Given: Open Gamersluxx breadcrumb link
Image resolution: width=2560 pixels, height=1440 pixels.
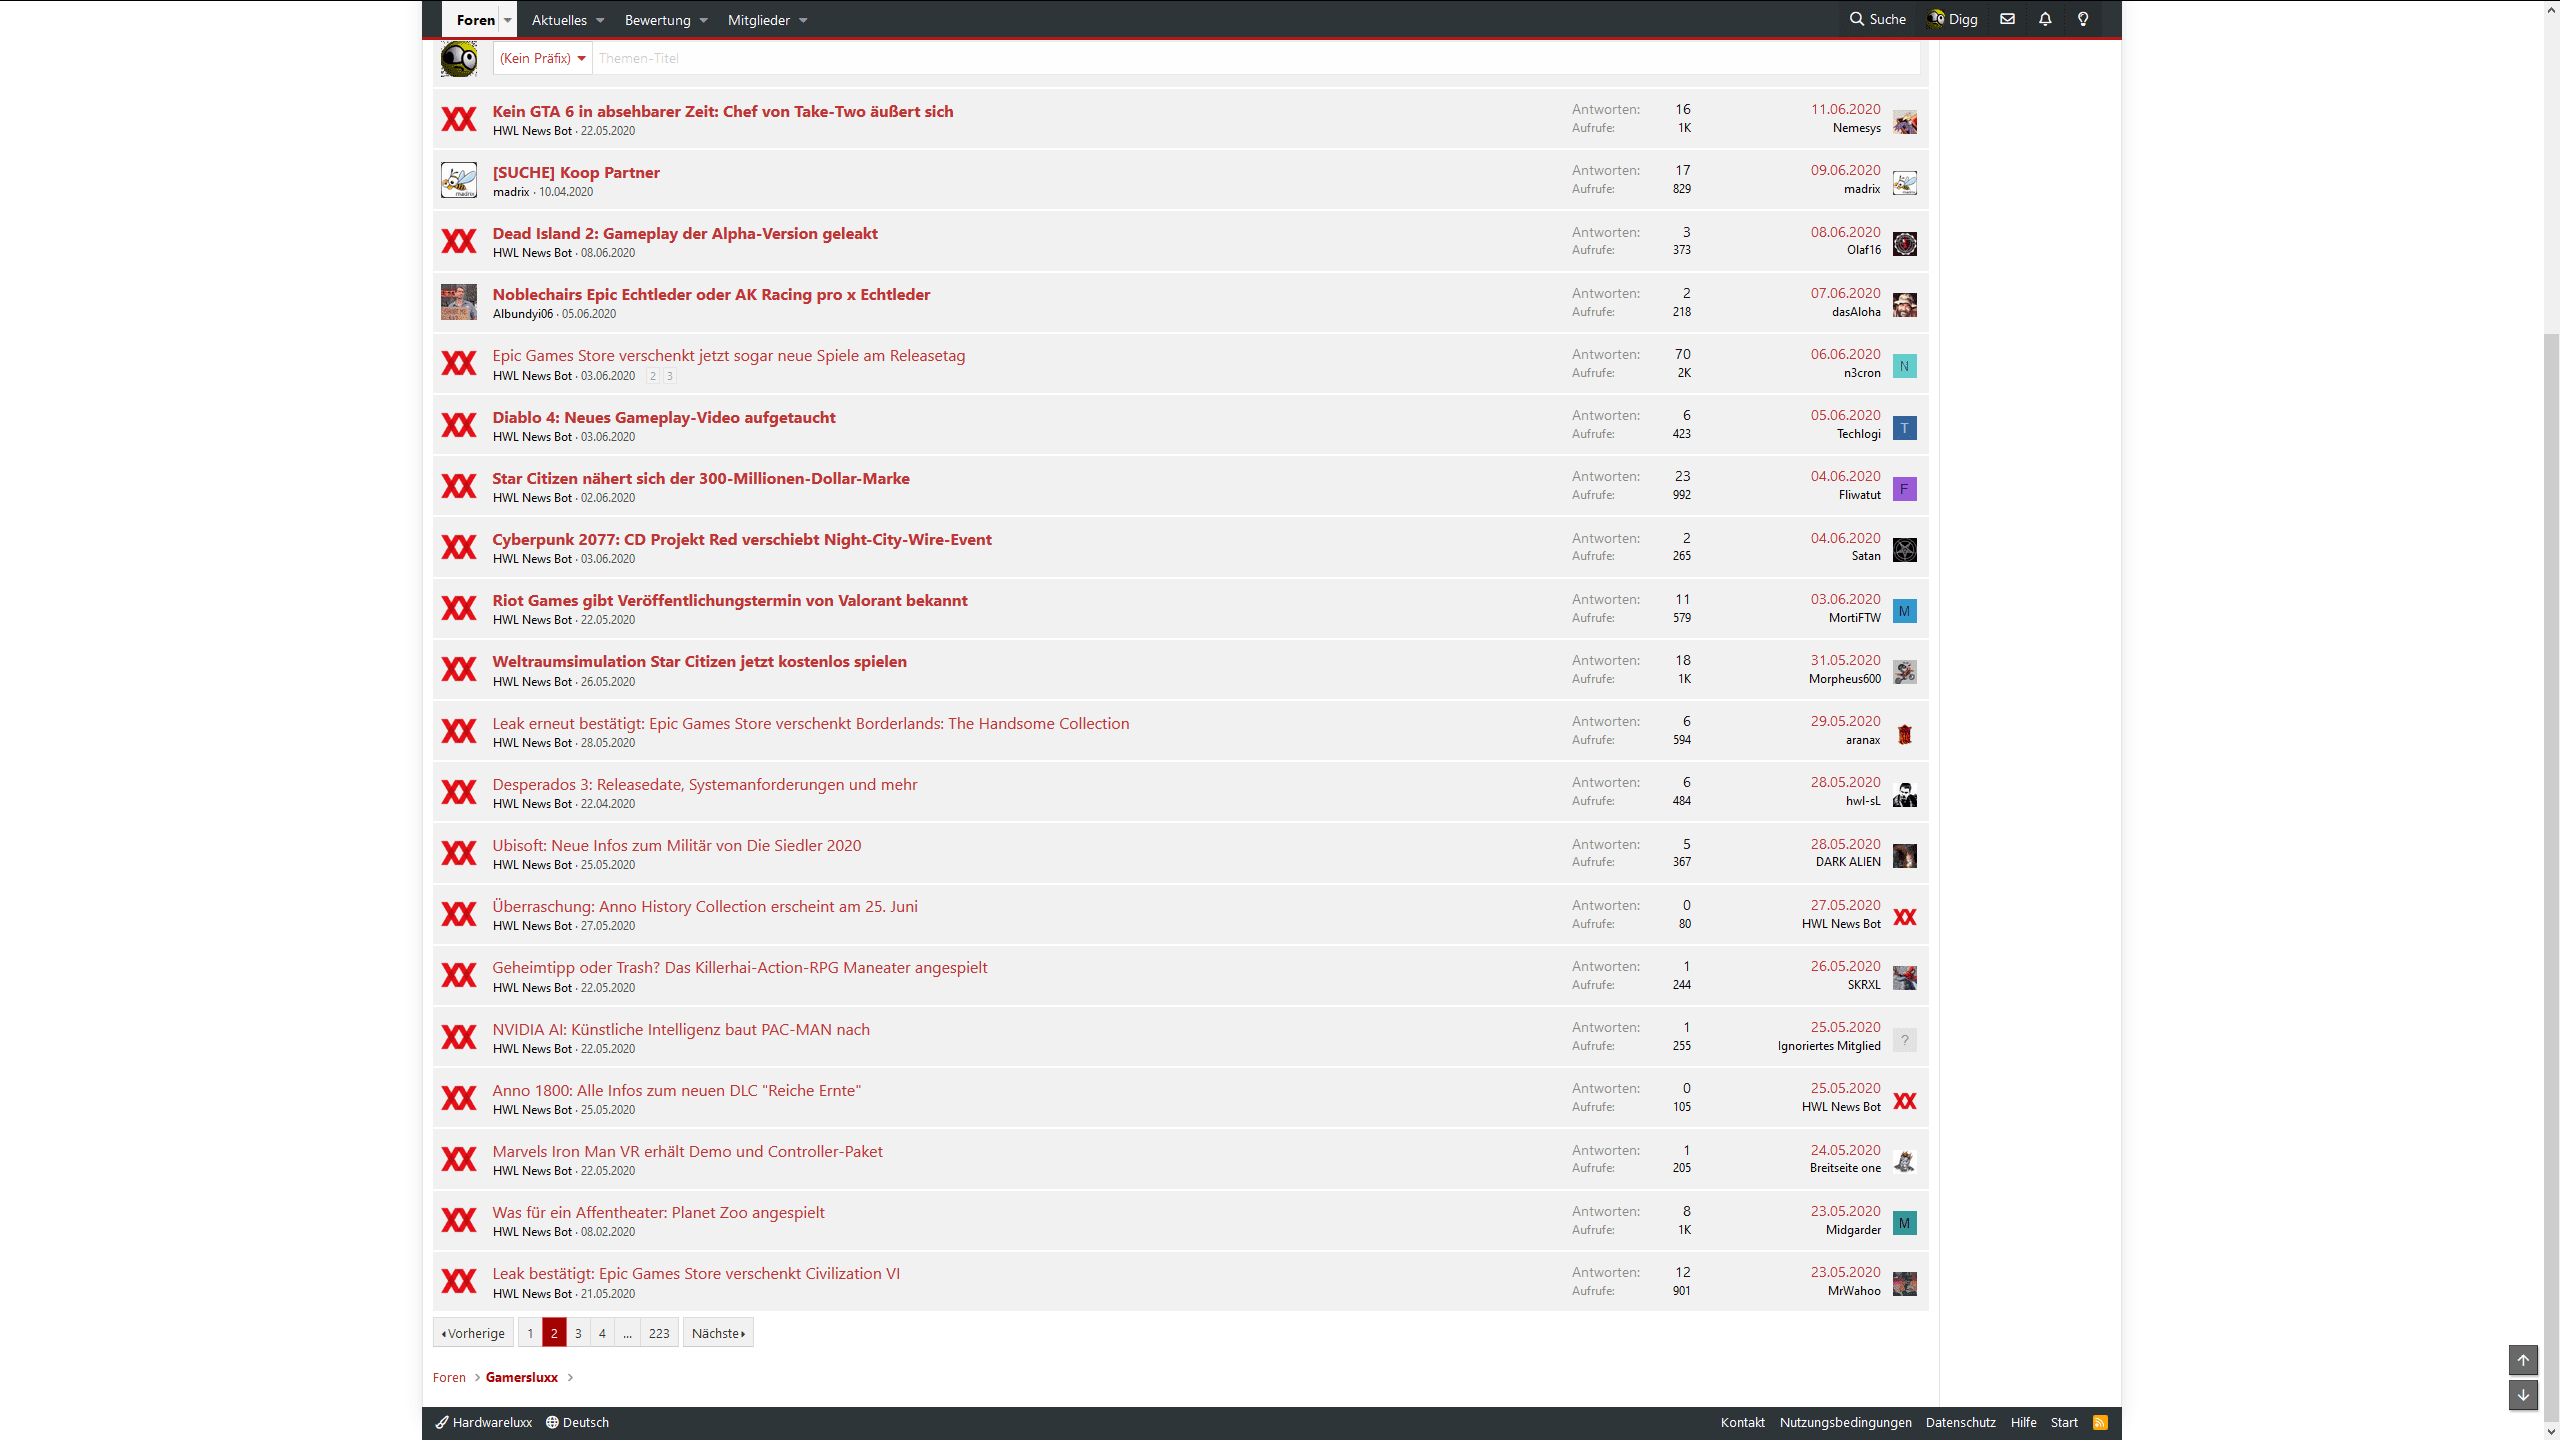Looking at the screenshot, I should tap(522, 1377).
